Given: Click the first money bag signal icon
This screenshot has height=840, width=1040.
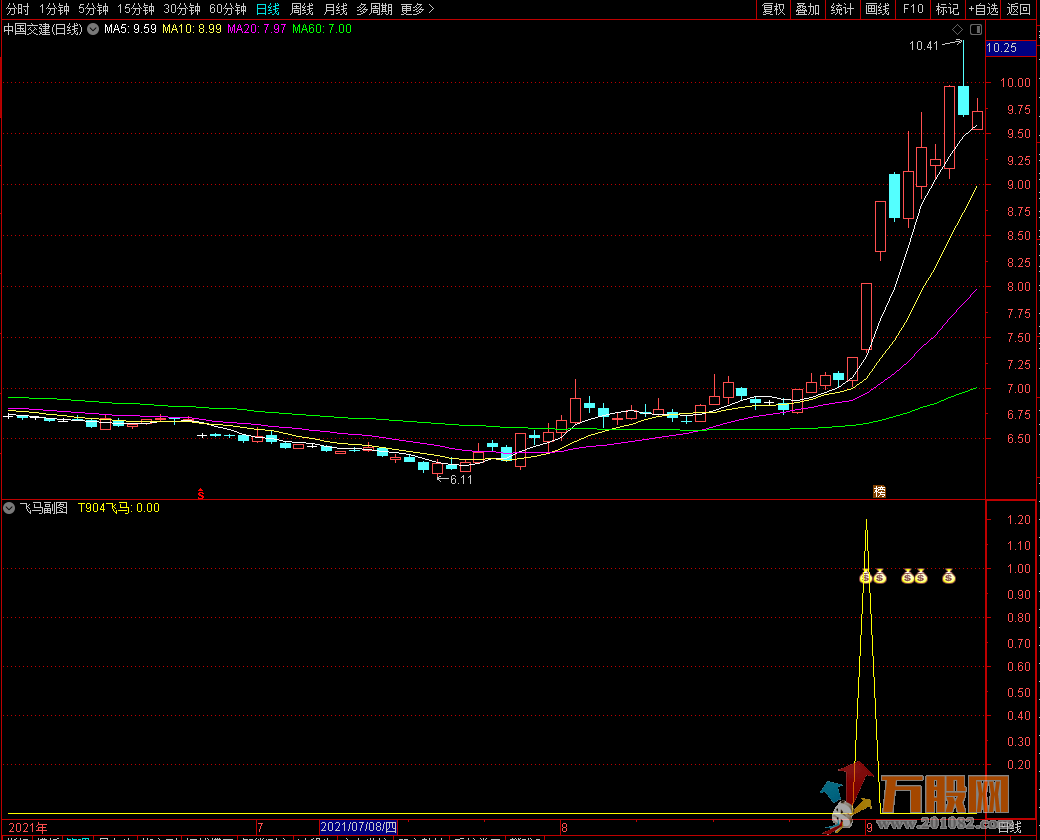Looking at the screenshot, I should coord(866,577).
